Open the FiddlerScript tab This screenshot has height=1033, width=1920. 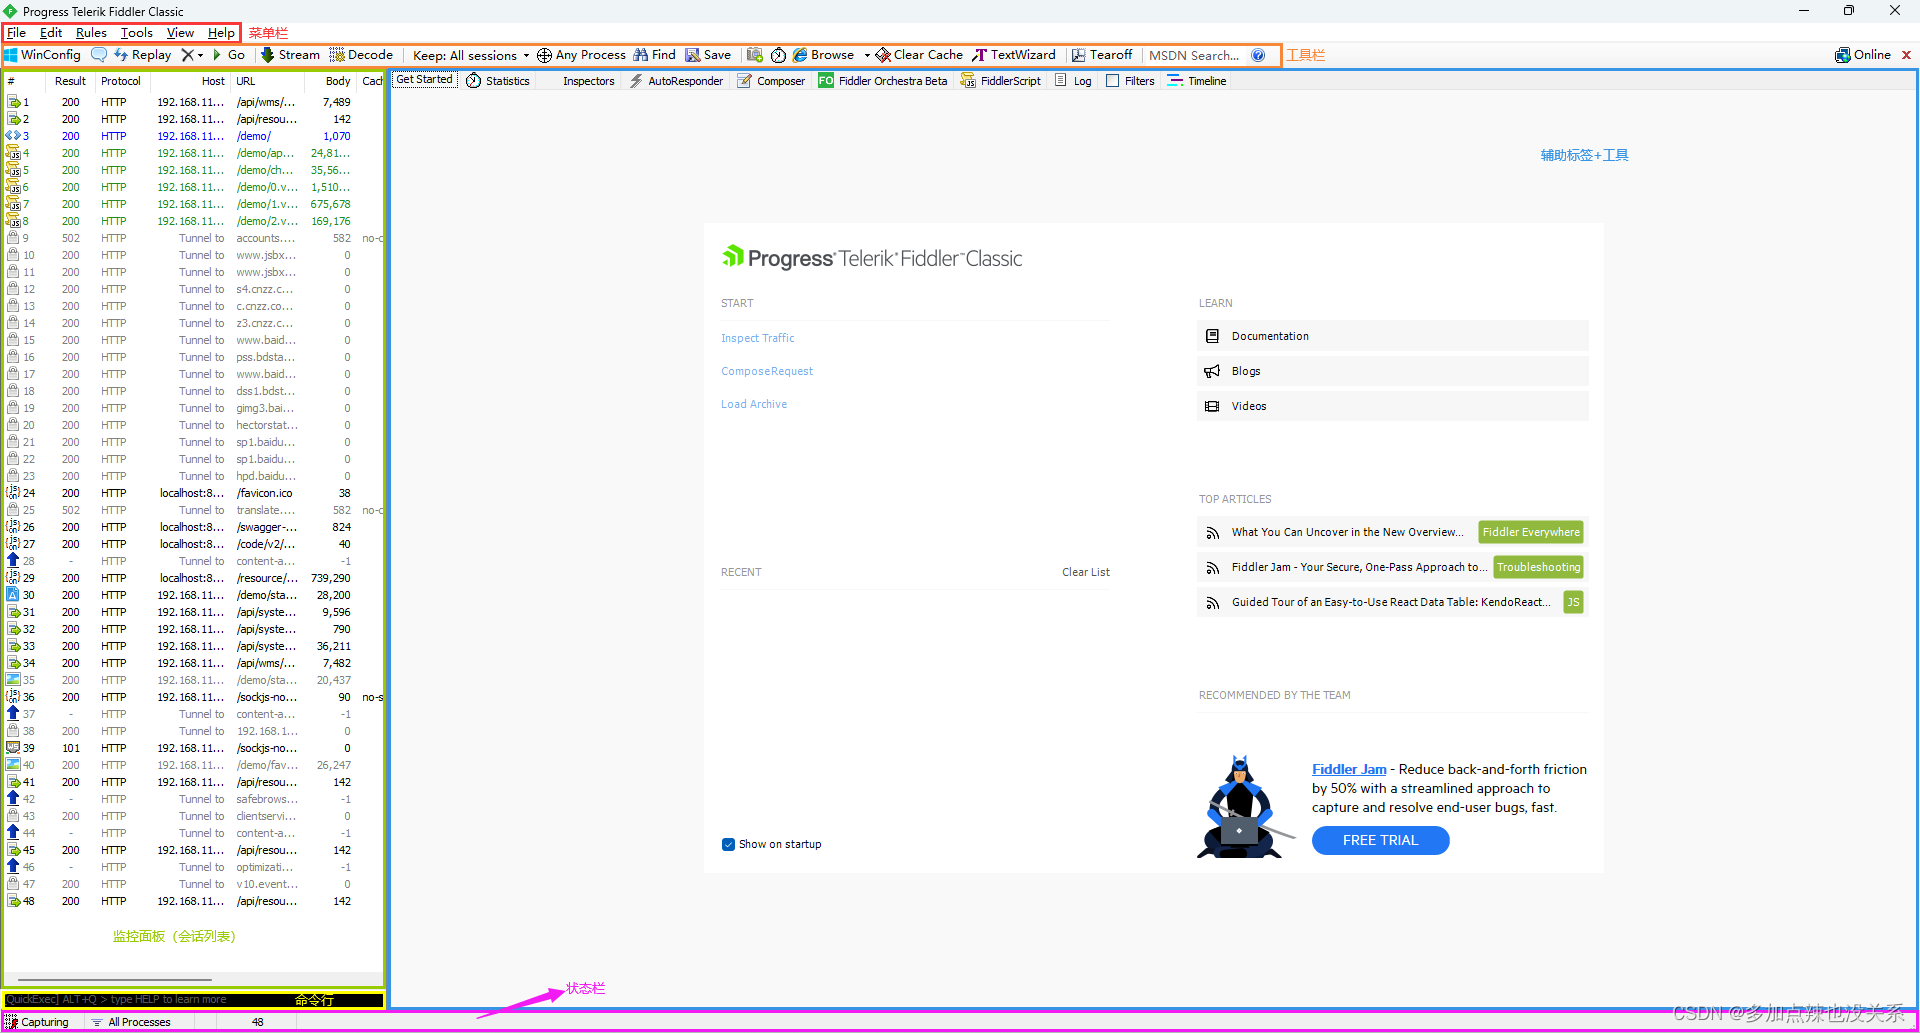[1001, 81]
